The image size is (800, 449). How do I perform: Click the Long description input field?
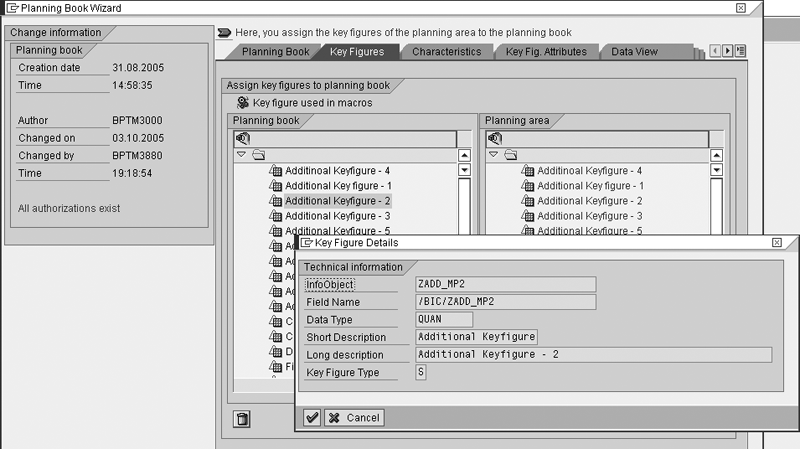coord(593,355)
